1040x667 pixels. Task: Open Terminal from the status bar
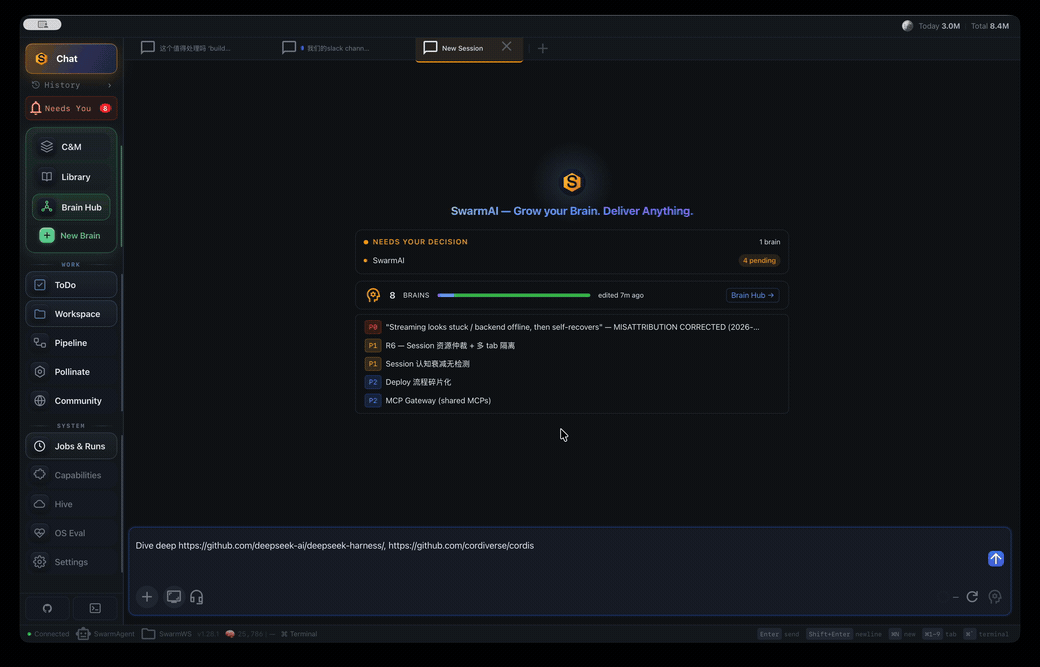point(299,634)
